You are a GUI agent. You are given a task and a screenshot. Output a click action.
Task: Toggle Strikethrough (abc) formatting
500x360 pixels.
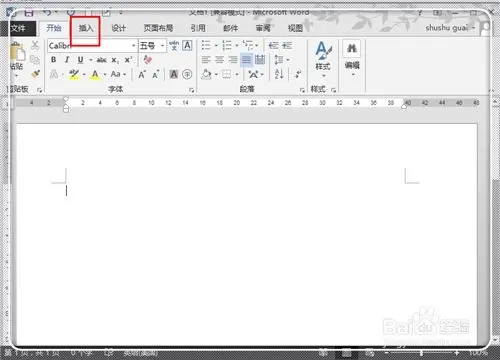101,60
